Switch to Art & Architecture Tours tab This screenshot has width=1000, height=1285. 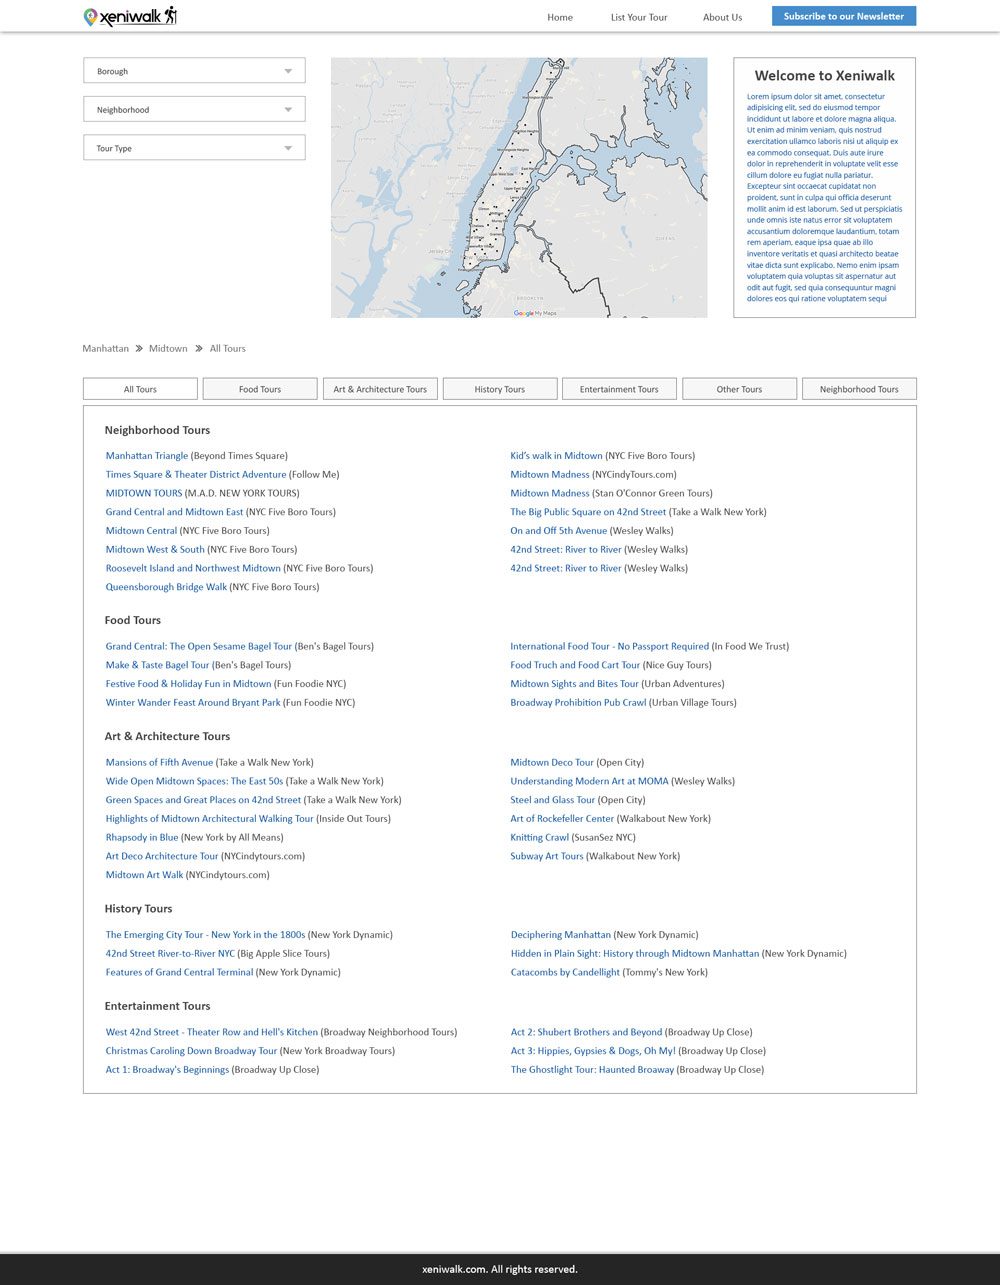point(380,389)
